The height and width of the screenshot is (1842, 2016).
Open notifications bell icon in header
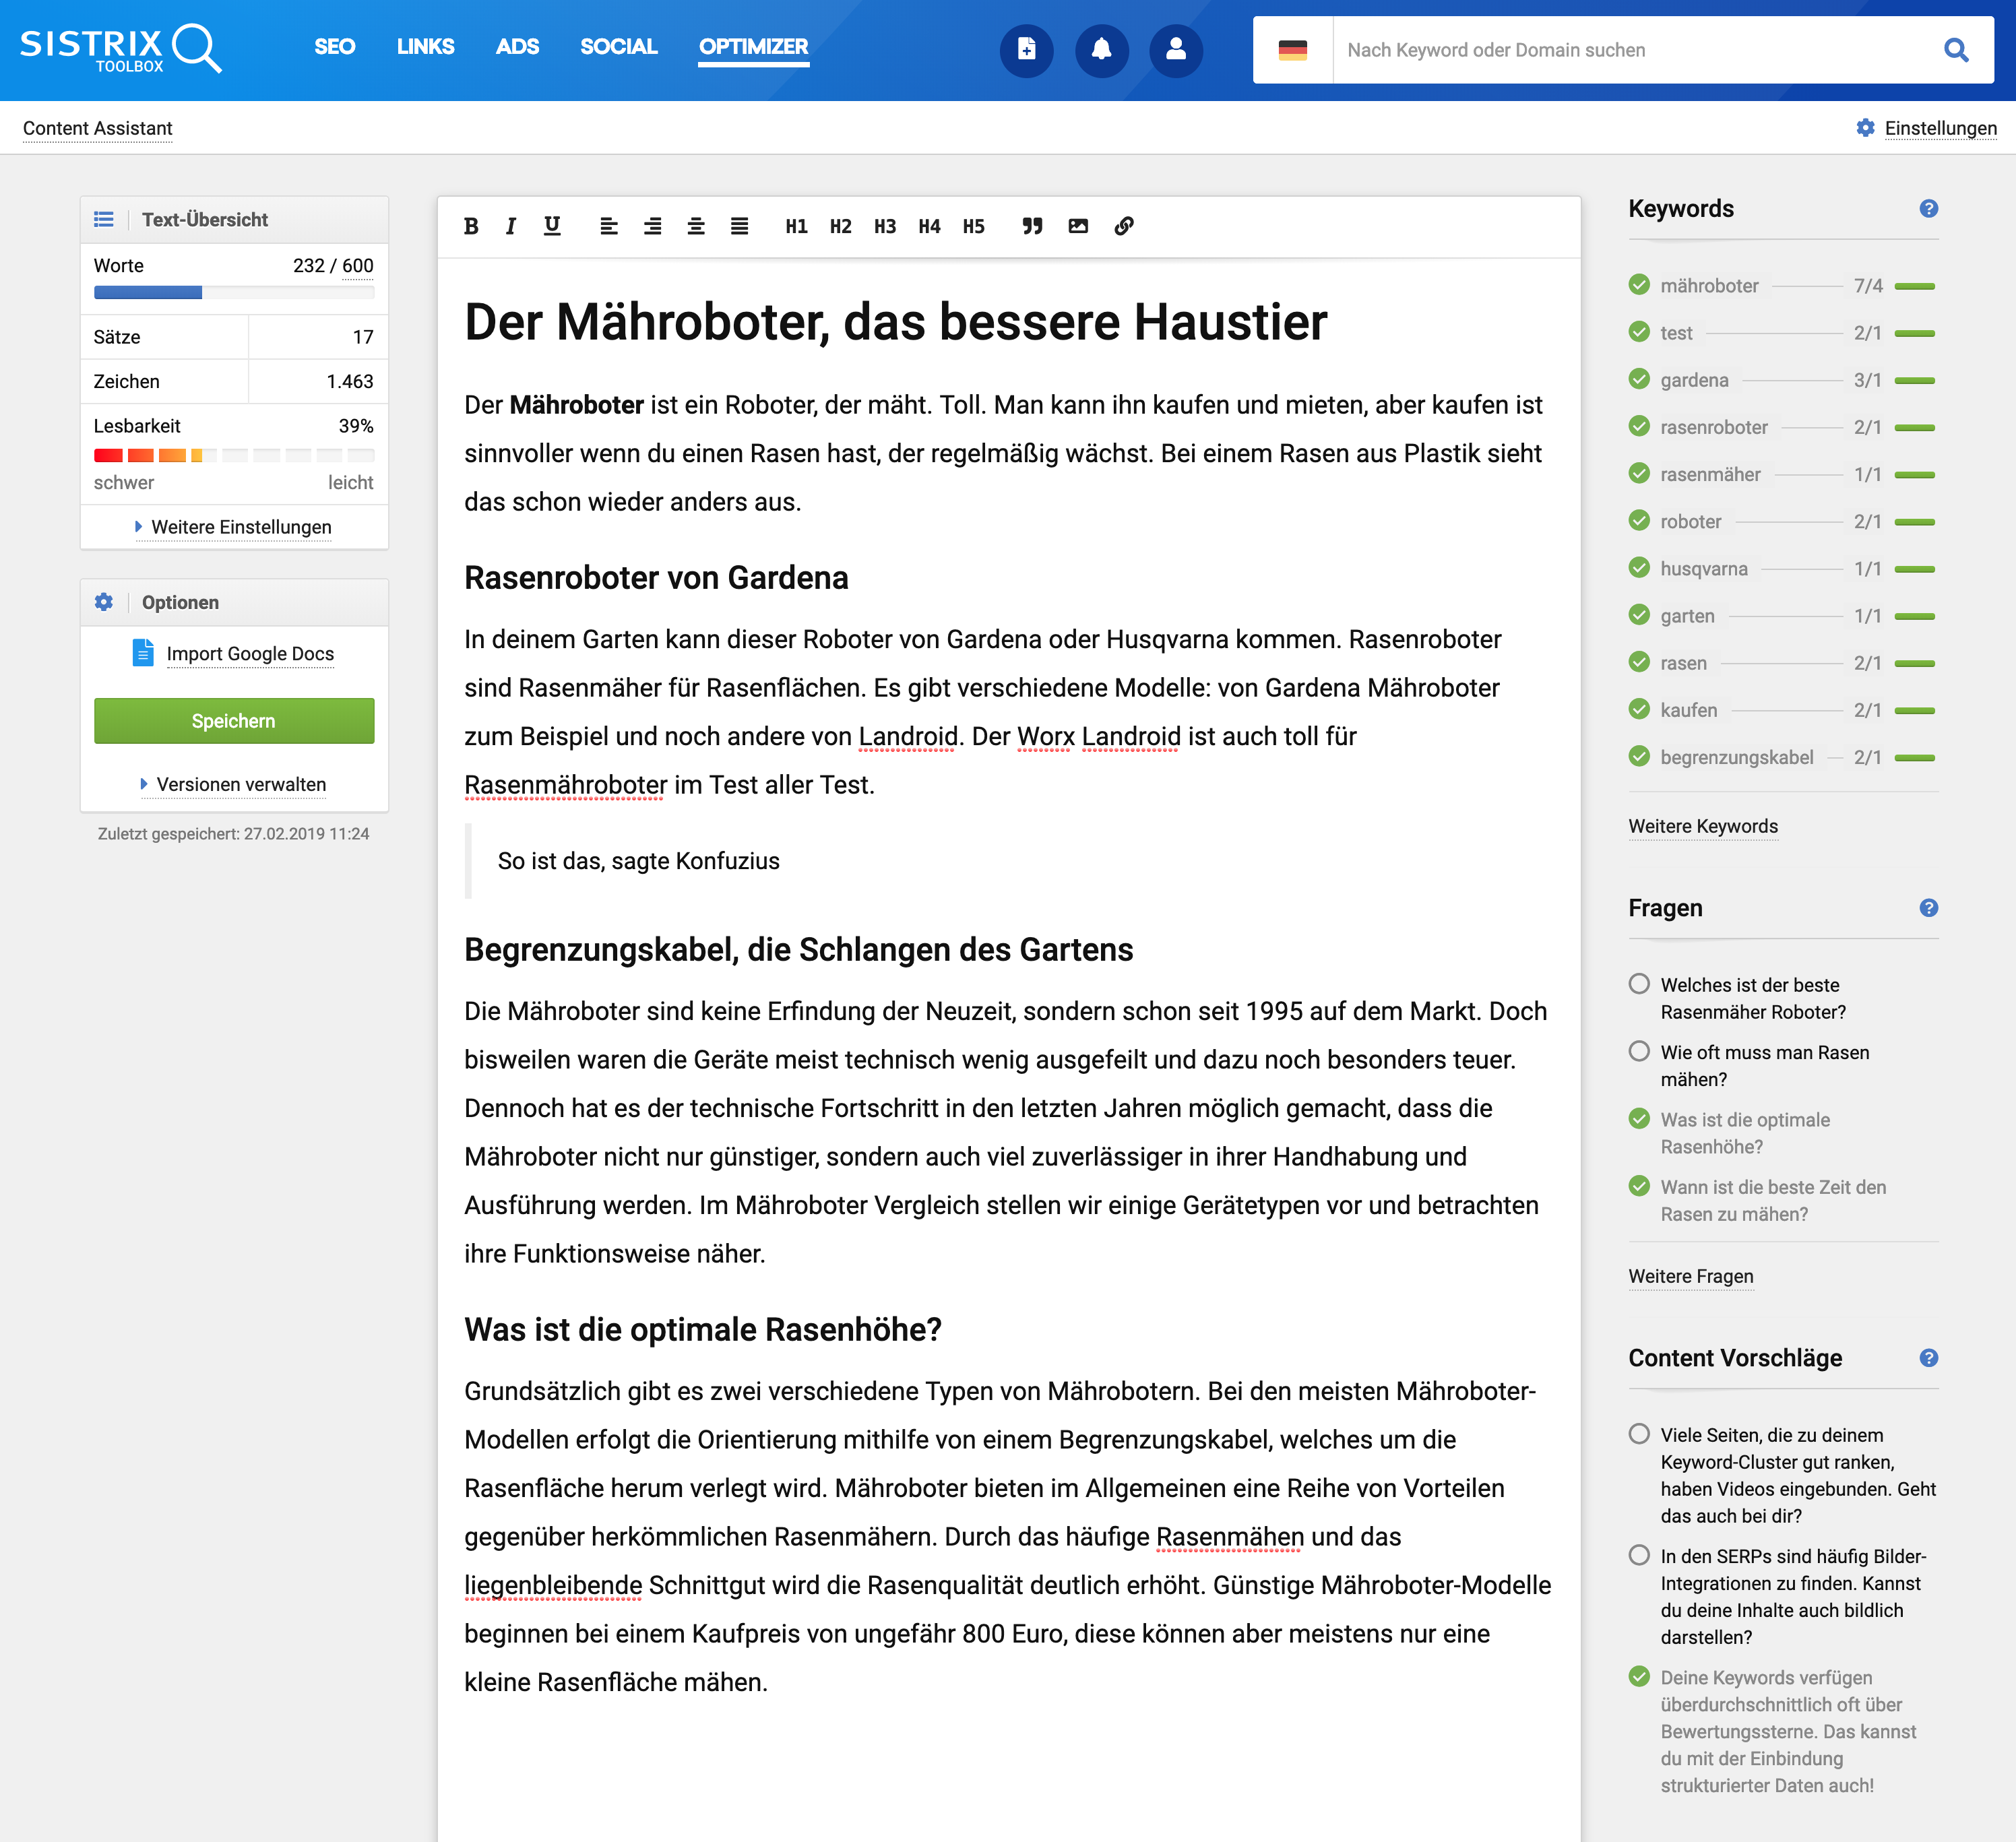tap(1101, 49)
